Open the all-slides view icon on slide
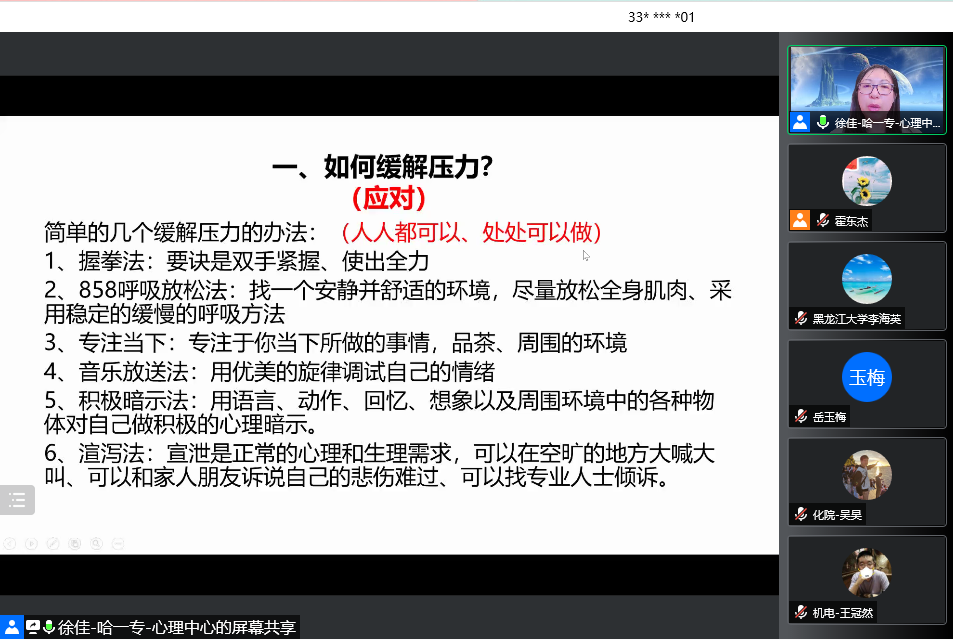This screenshot has width=953, height=640. click(75, 544)
